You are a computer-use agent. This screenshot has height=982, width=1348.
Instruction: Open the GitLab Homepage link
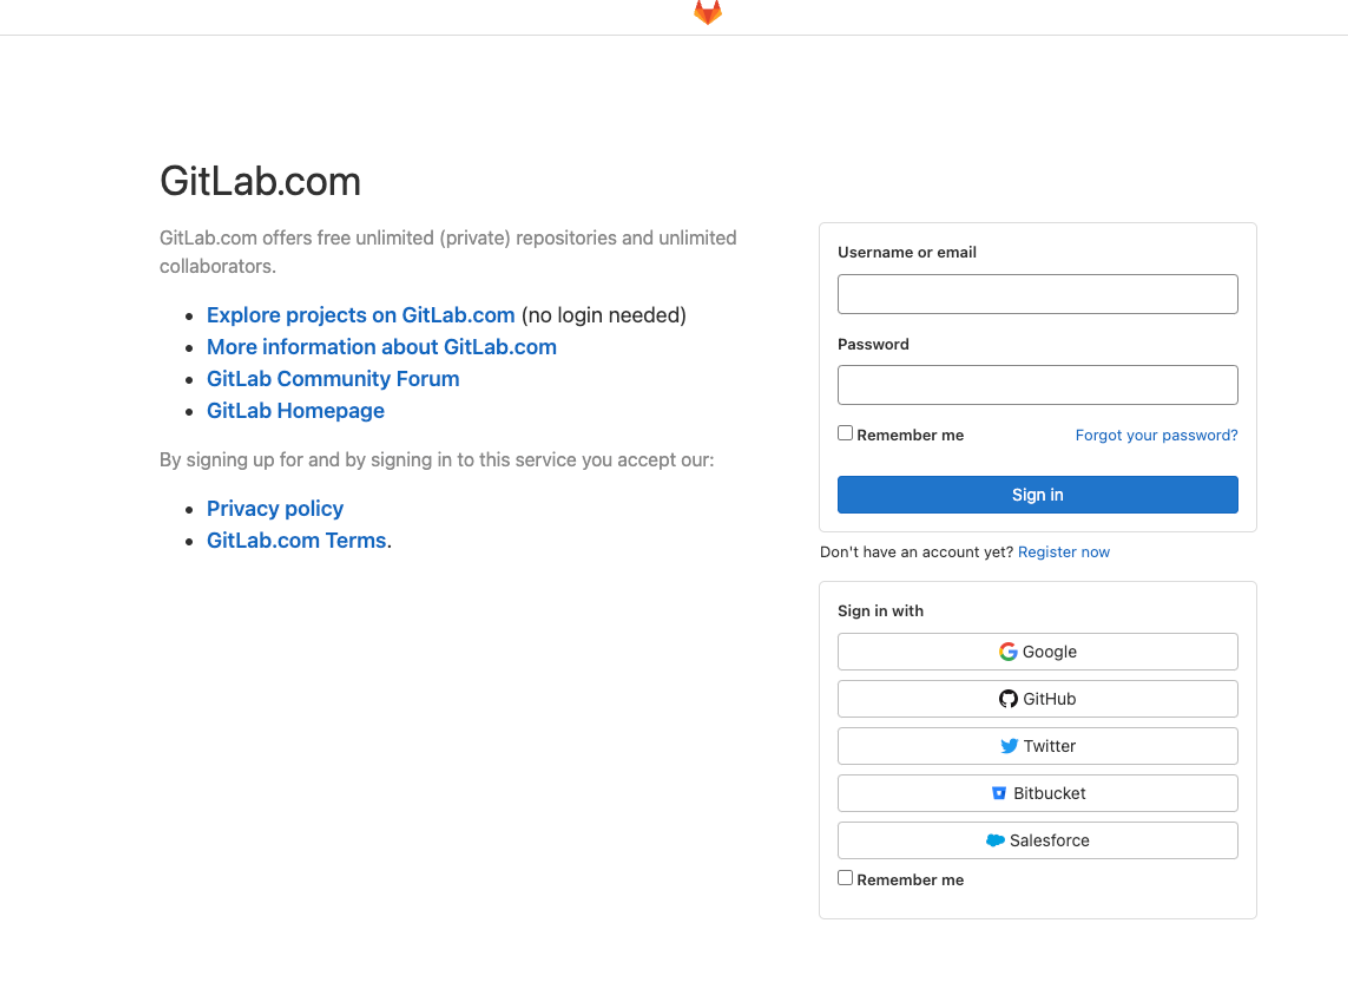pos(295,411)
